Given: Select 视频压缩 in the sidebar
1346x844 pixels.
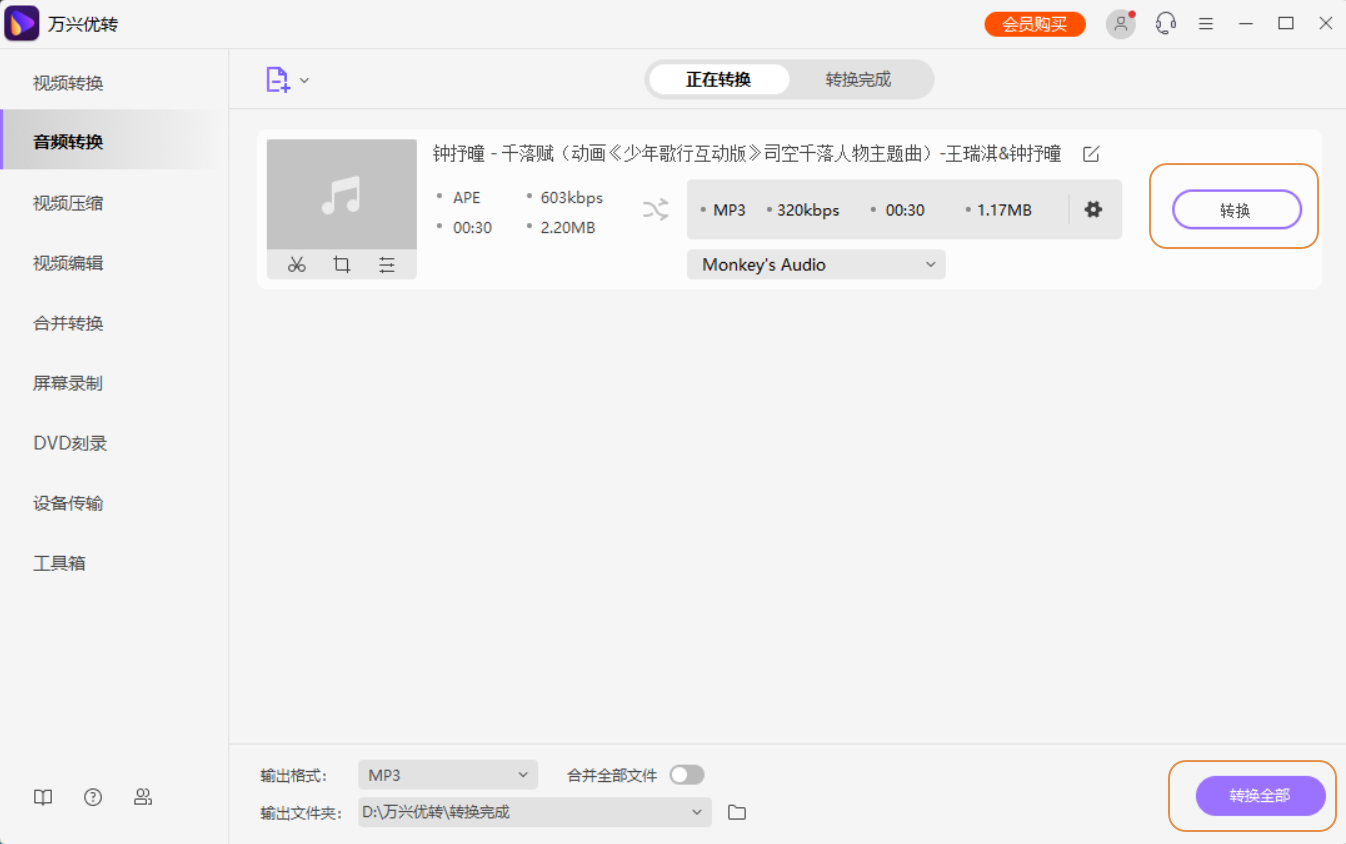Looking at the screenshot, I should pos(68,203).
